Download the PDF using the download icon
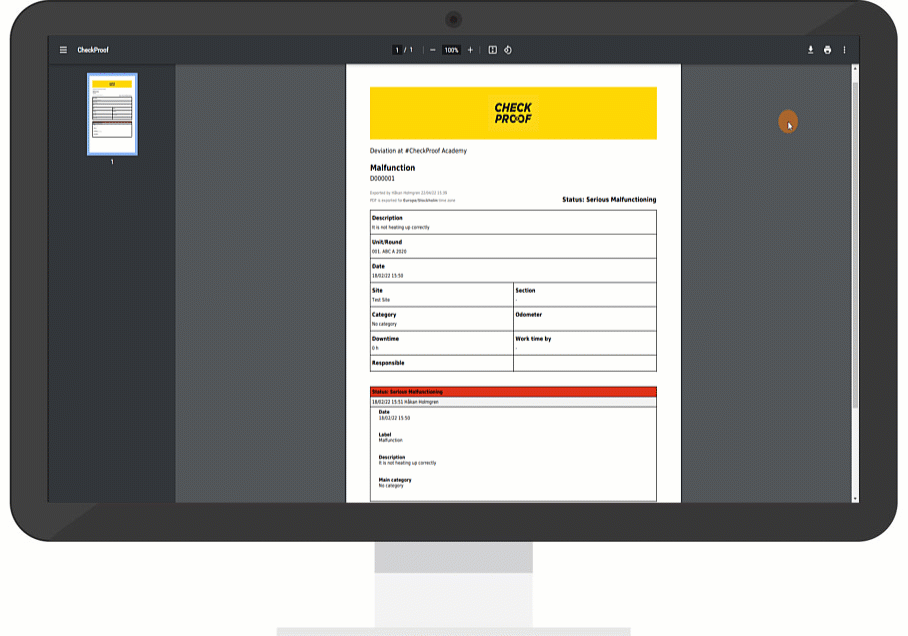 point(811,50)
